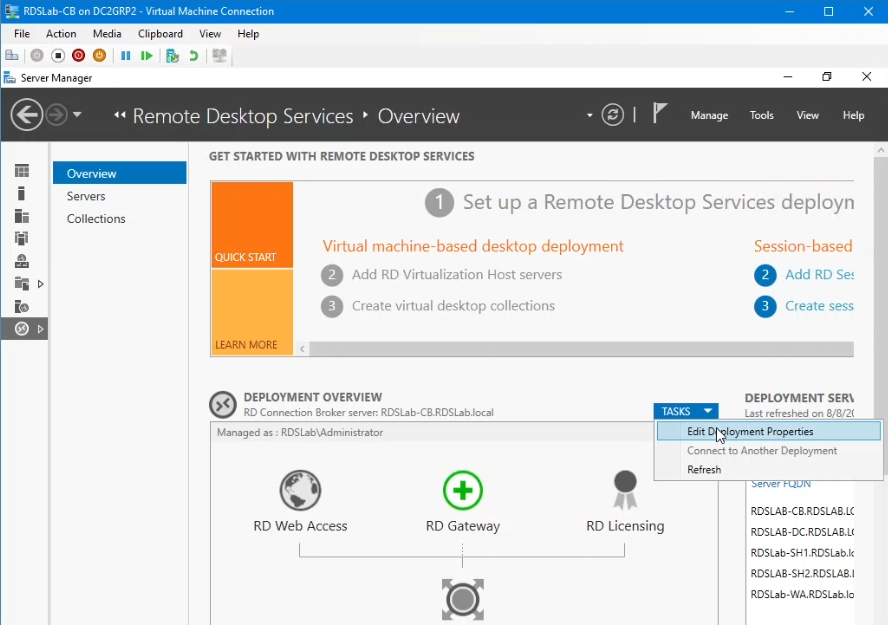Click the Deployment Overview header icon
The image size is (888, 625).
pyautogui.click(x=223, y=404)
